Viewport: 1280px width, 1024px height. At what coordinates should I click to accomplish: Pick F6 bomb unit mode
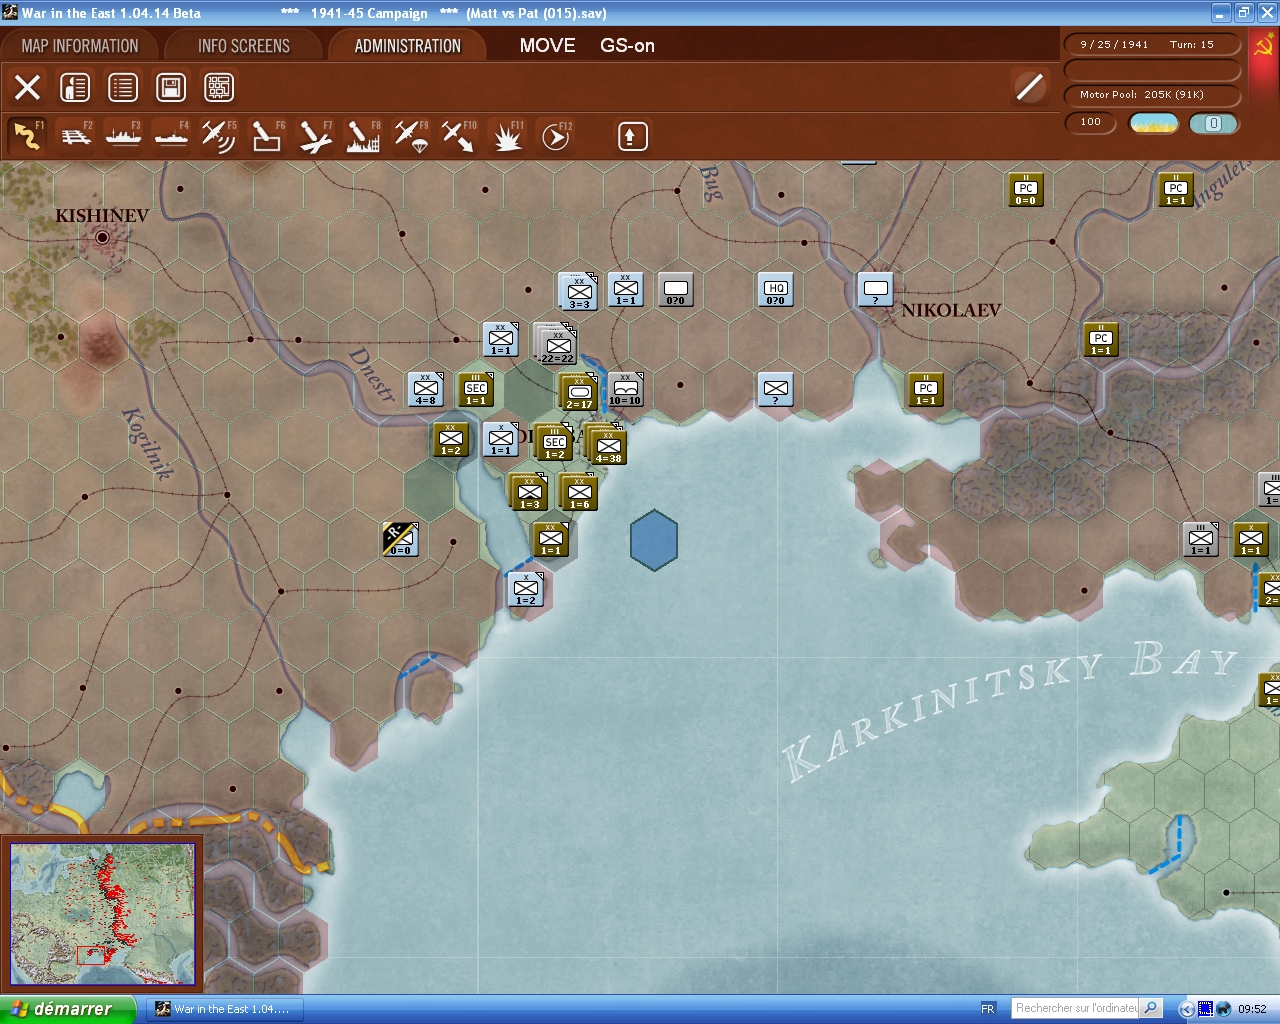pyautogui.click(x=267, y=136)
